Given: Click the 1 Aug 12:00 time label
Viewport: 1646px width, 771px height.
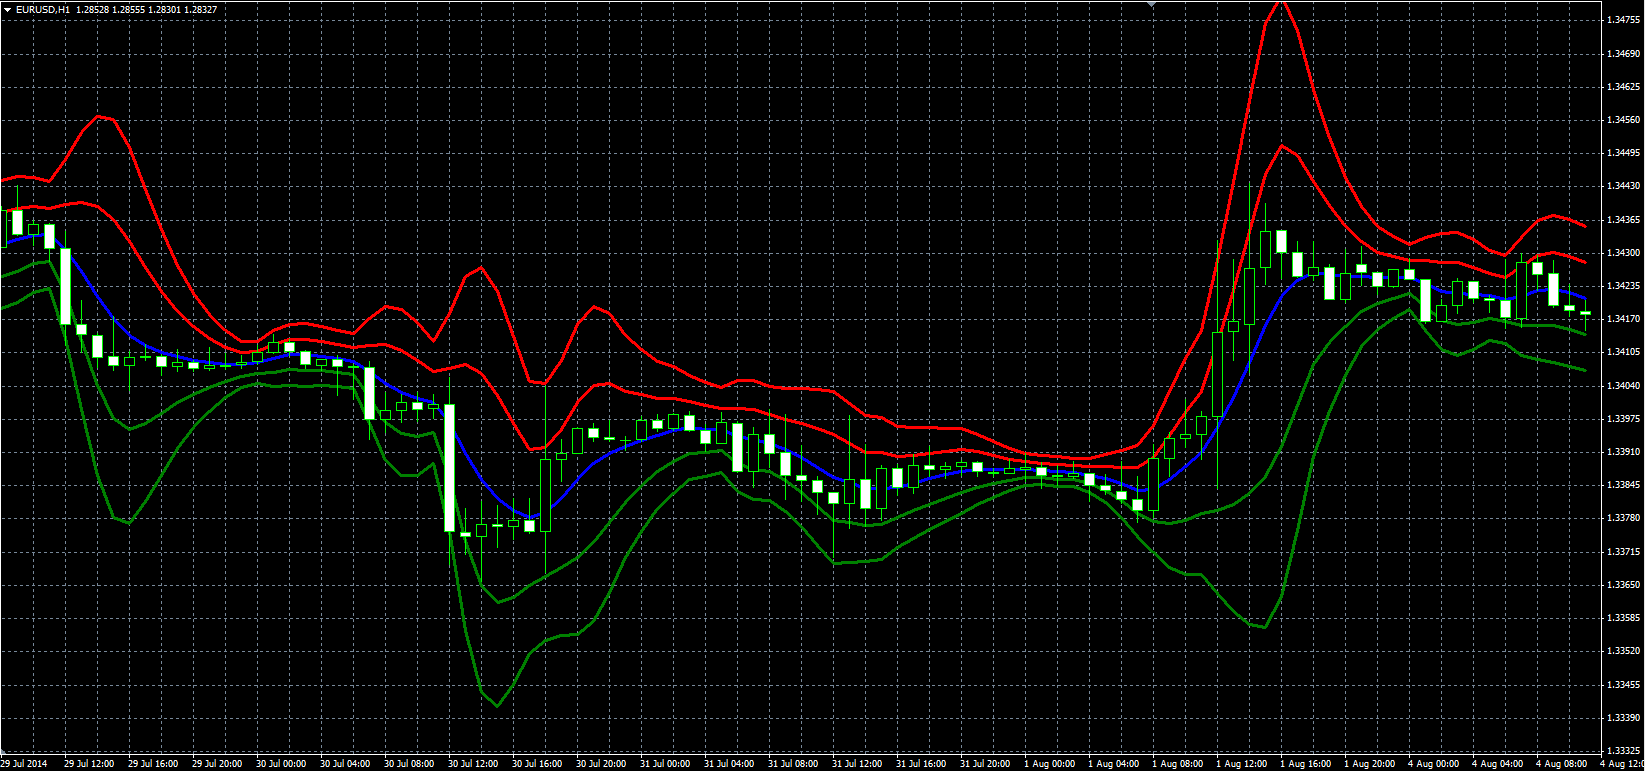Looking at the screenshot, I should [x=1241, y=764].
